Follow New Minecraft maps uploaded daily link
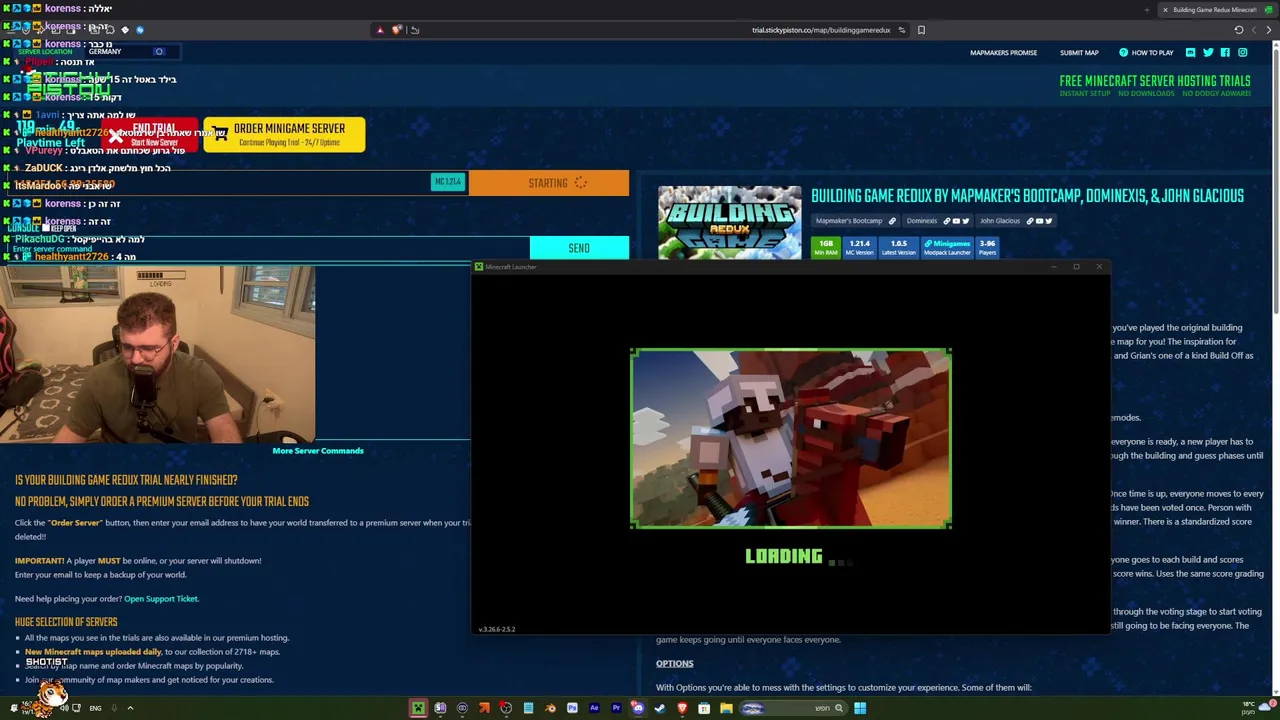Viewport: 1280px width, 720px height. tap(93, 652)
